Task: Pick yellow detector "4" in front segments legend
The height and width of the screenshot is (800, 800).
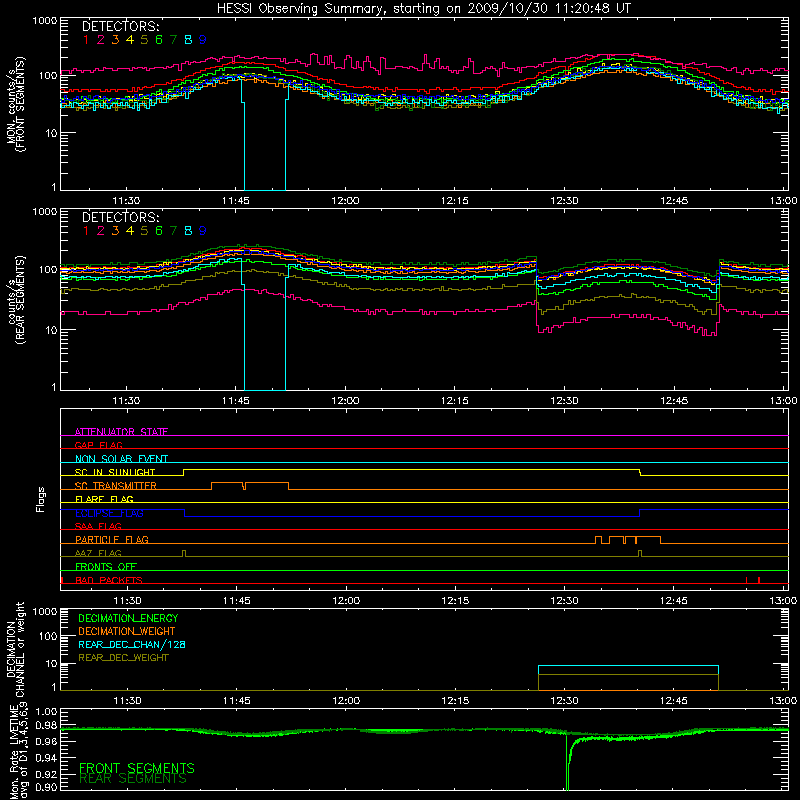Action: (x=130, y=40)
